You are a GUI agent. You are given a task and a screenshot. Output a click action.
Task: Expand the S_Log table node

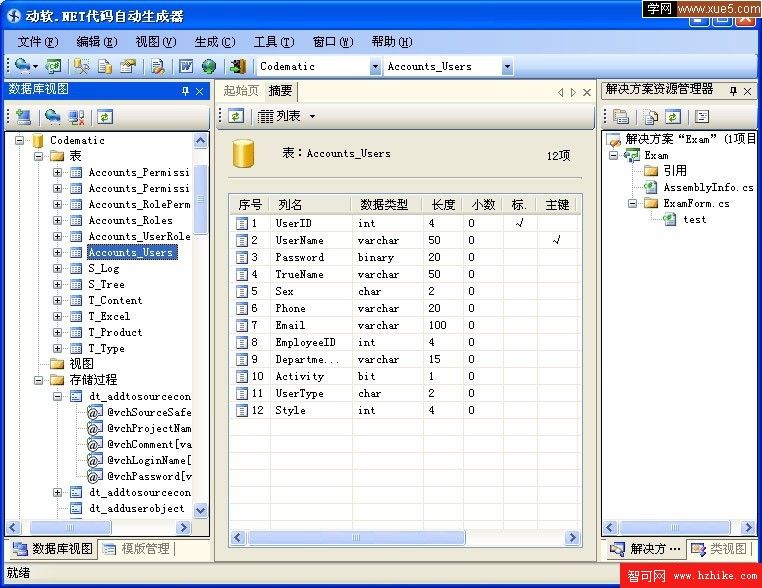click(x=57, y=269)
